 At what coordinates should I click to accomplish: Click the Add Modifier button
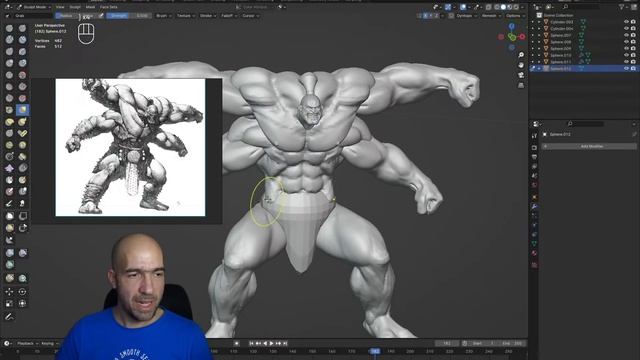tap(589, 146)
